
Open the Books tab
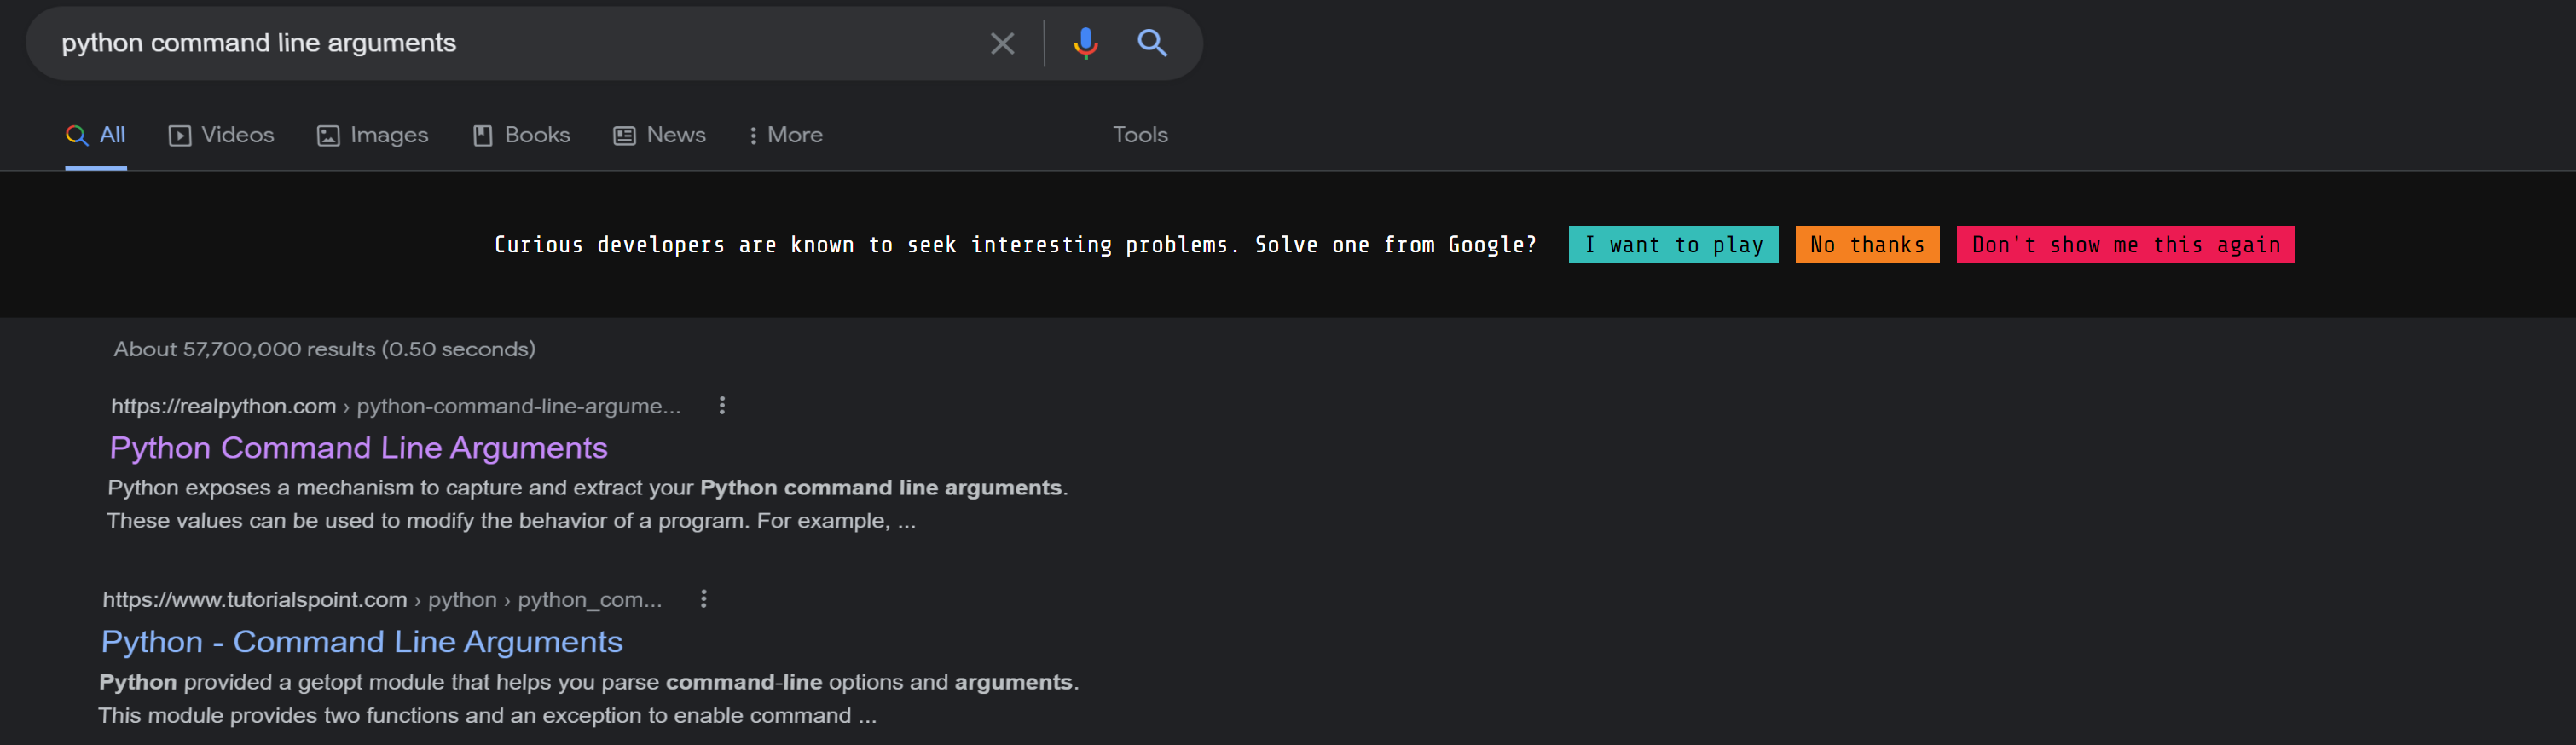pyautogui.click(x=521, y=135)
